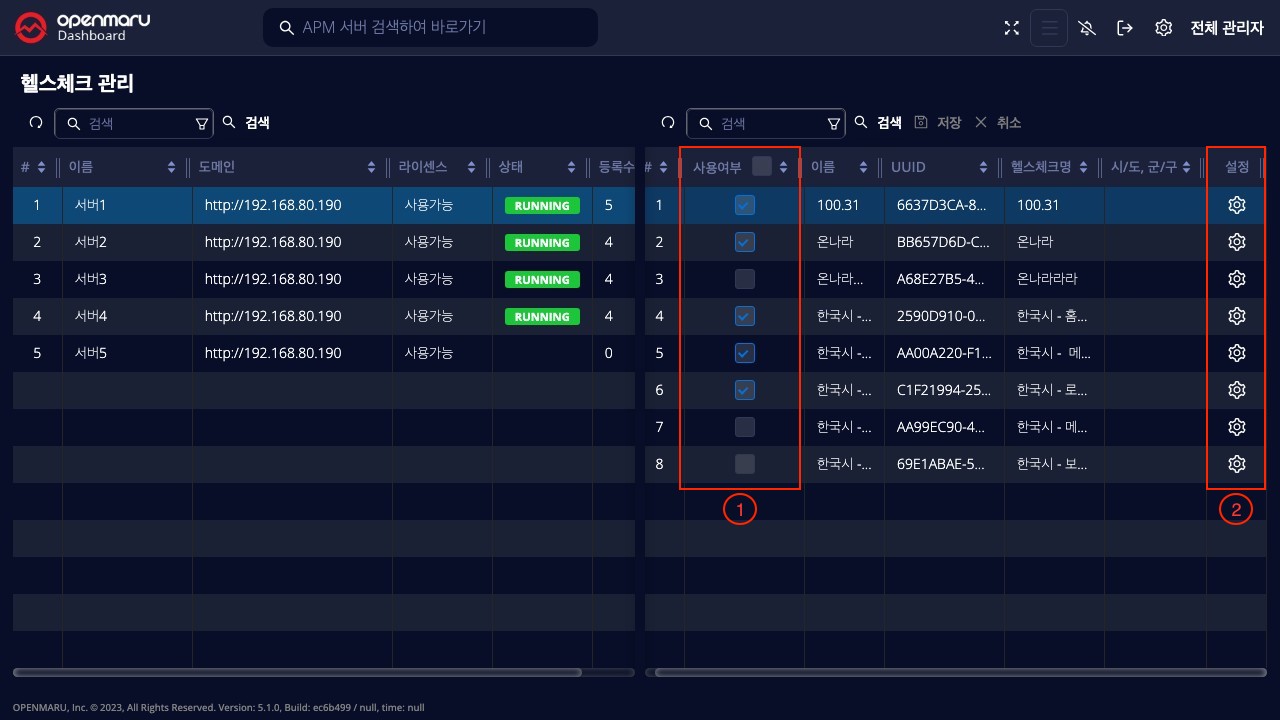The image size is (1280, 720).
Task: Open filter dropdown in left search box
Action: [x=202, y=123]
